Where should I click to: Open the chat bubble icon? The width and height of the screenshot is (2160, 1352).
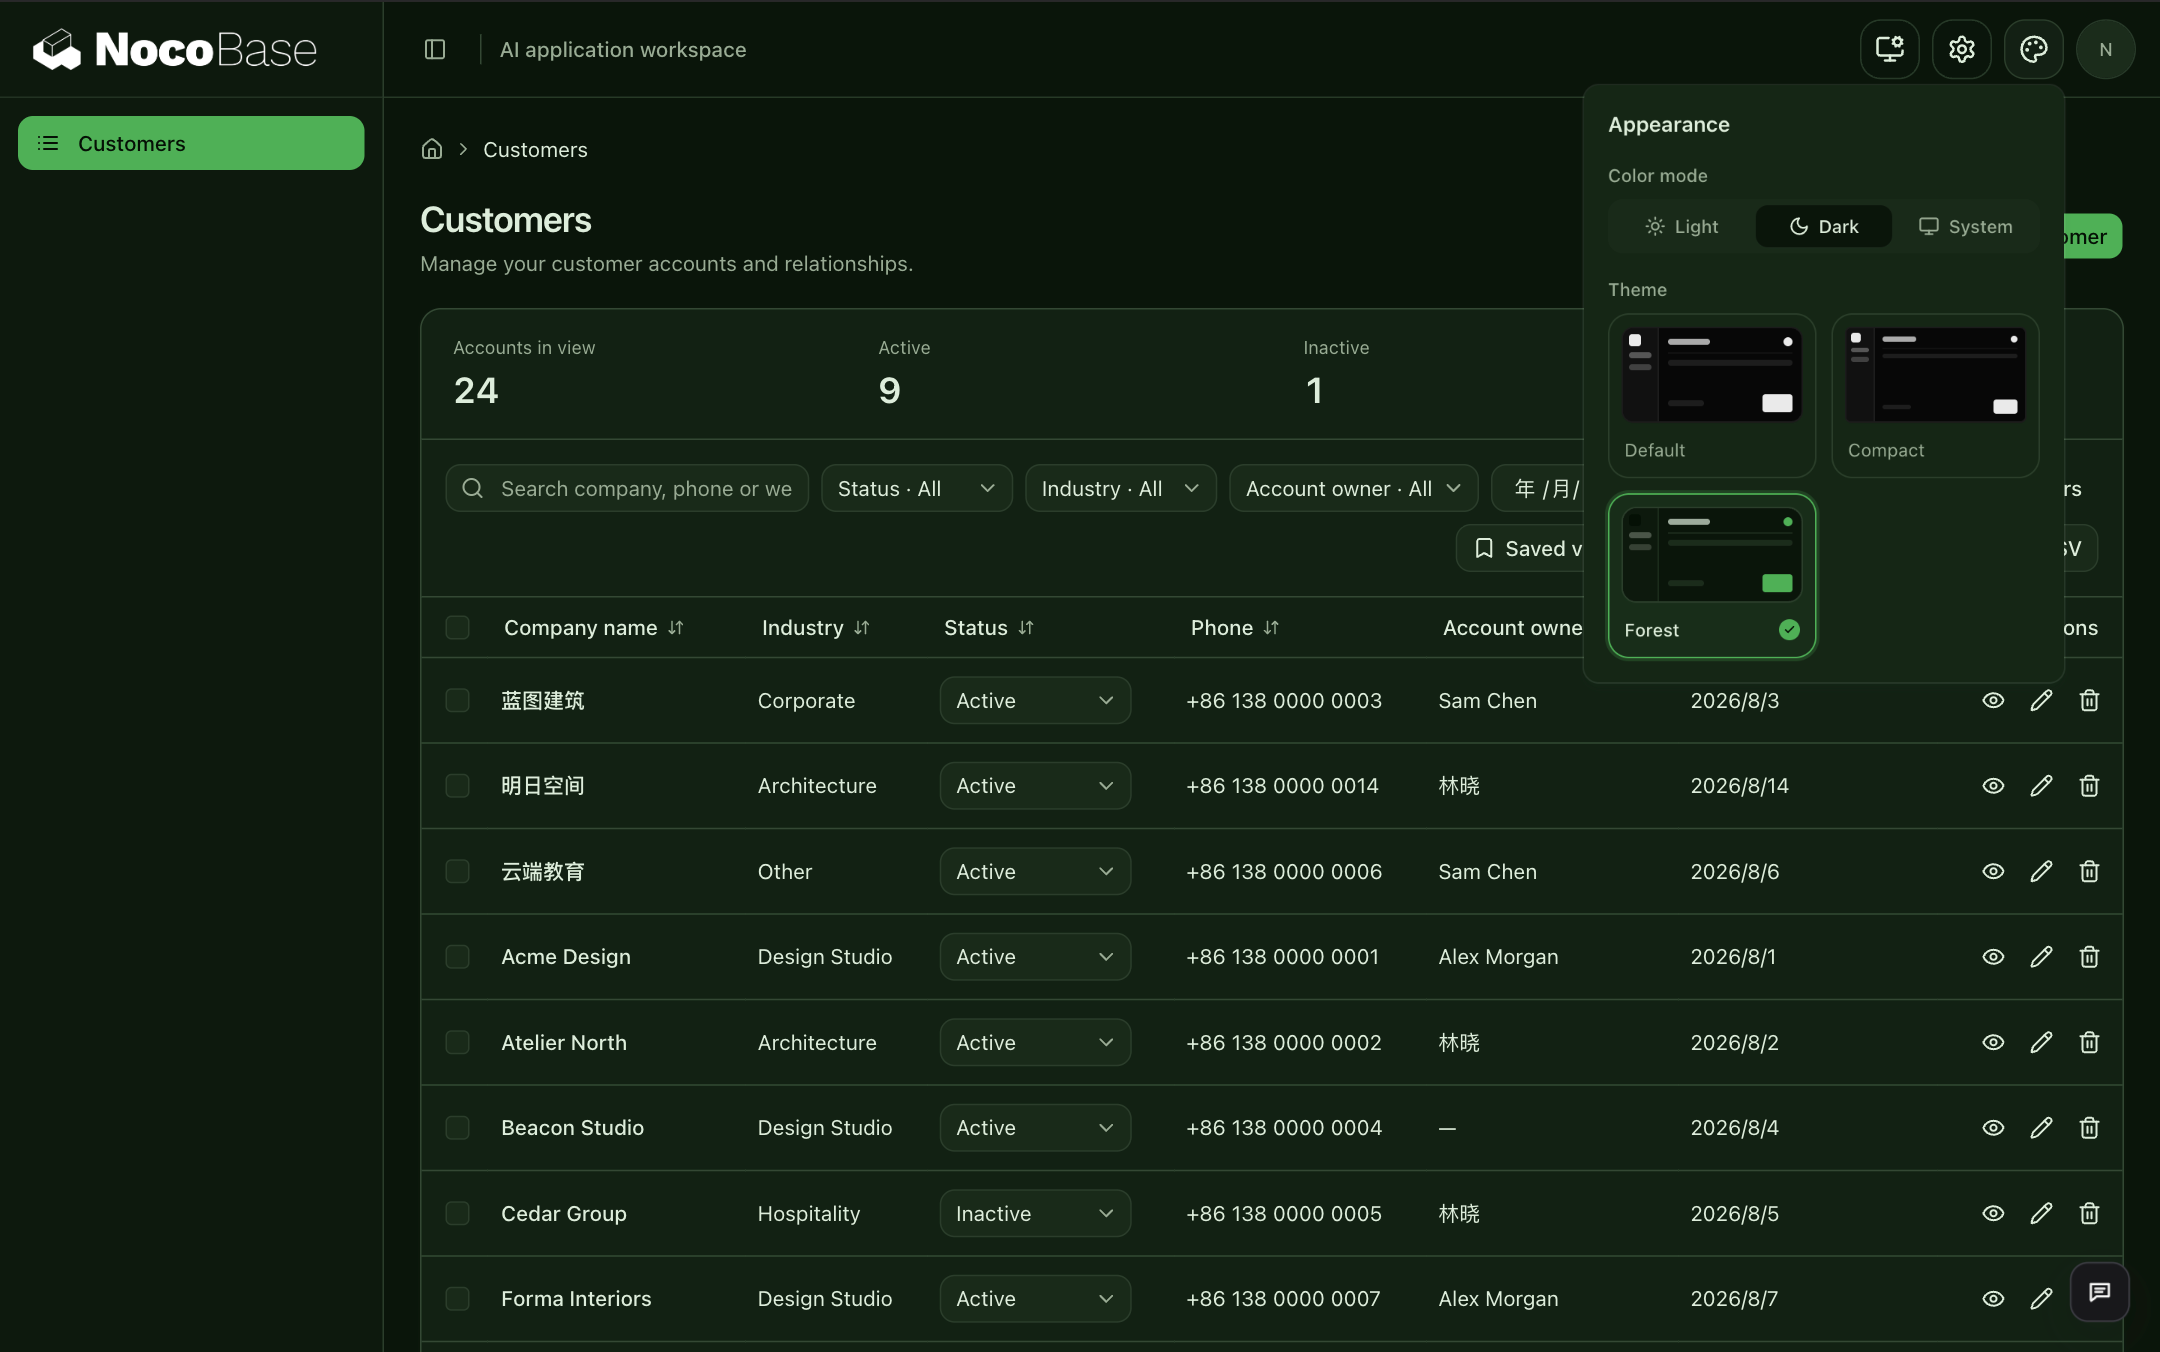(x=2099, y=1292)
